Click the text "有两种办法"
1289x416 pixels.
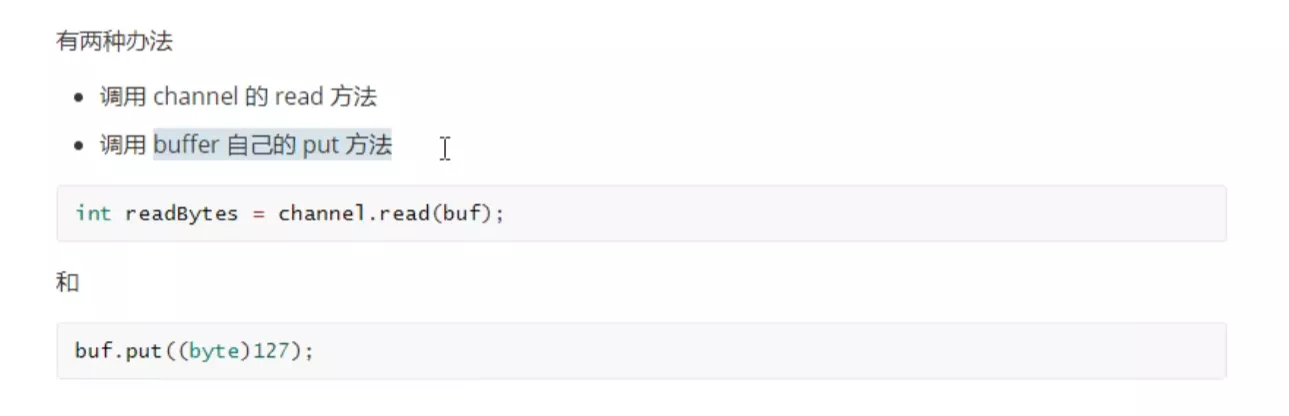pos(114,43)
